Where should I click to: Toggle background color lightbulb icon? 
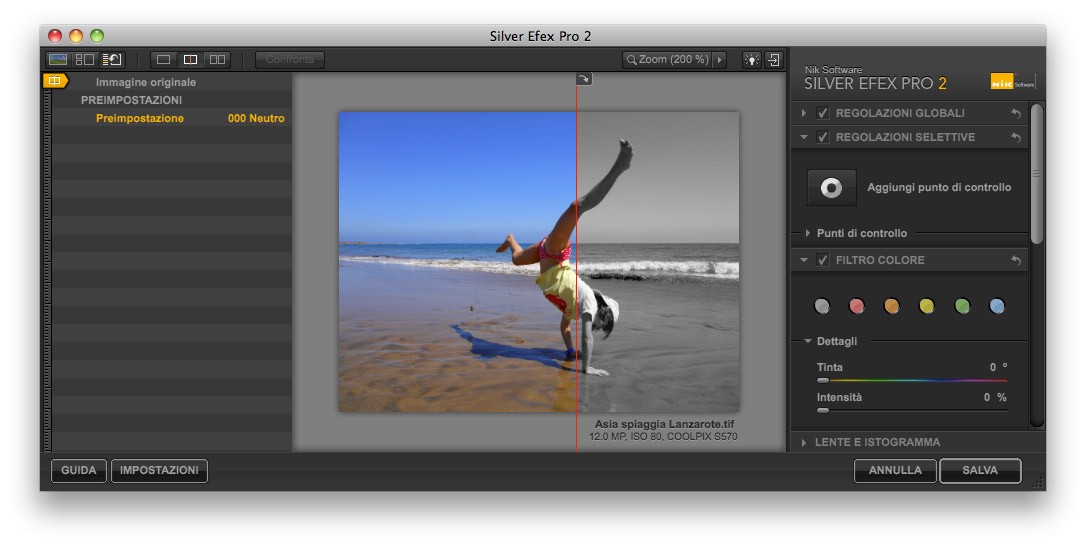[751, 60]
